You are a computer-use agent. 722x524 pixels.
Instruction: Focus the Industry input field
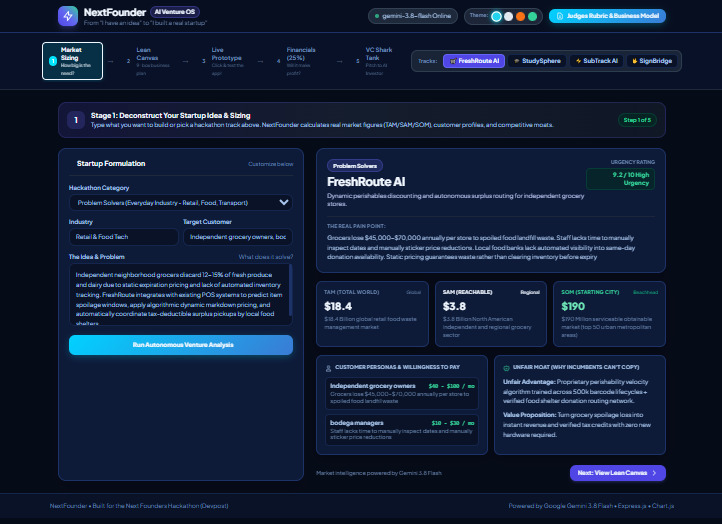(x=123, y=237)
